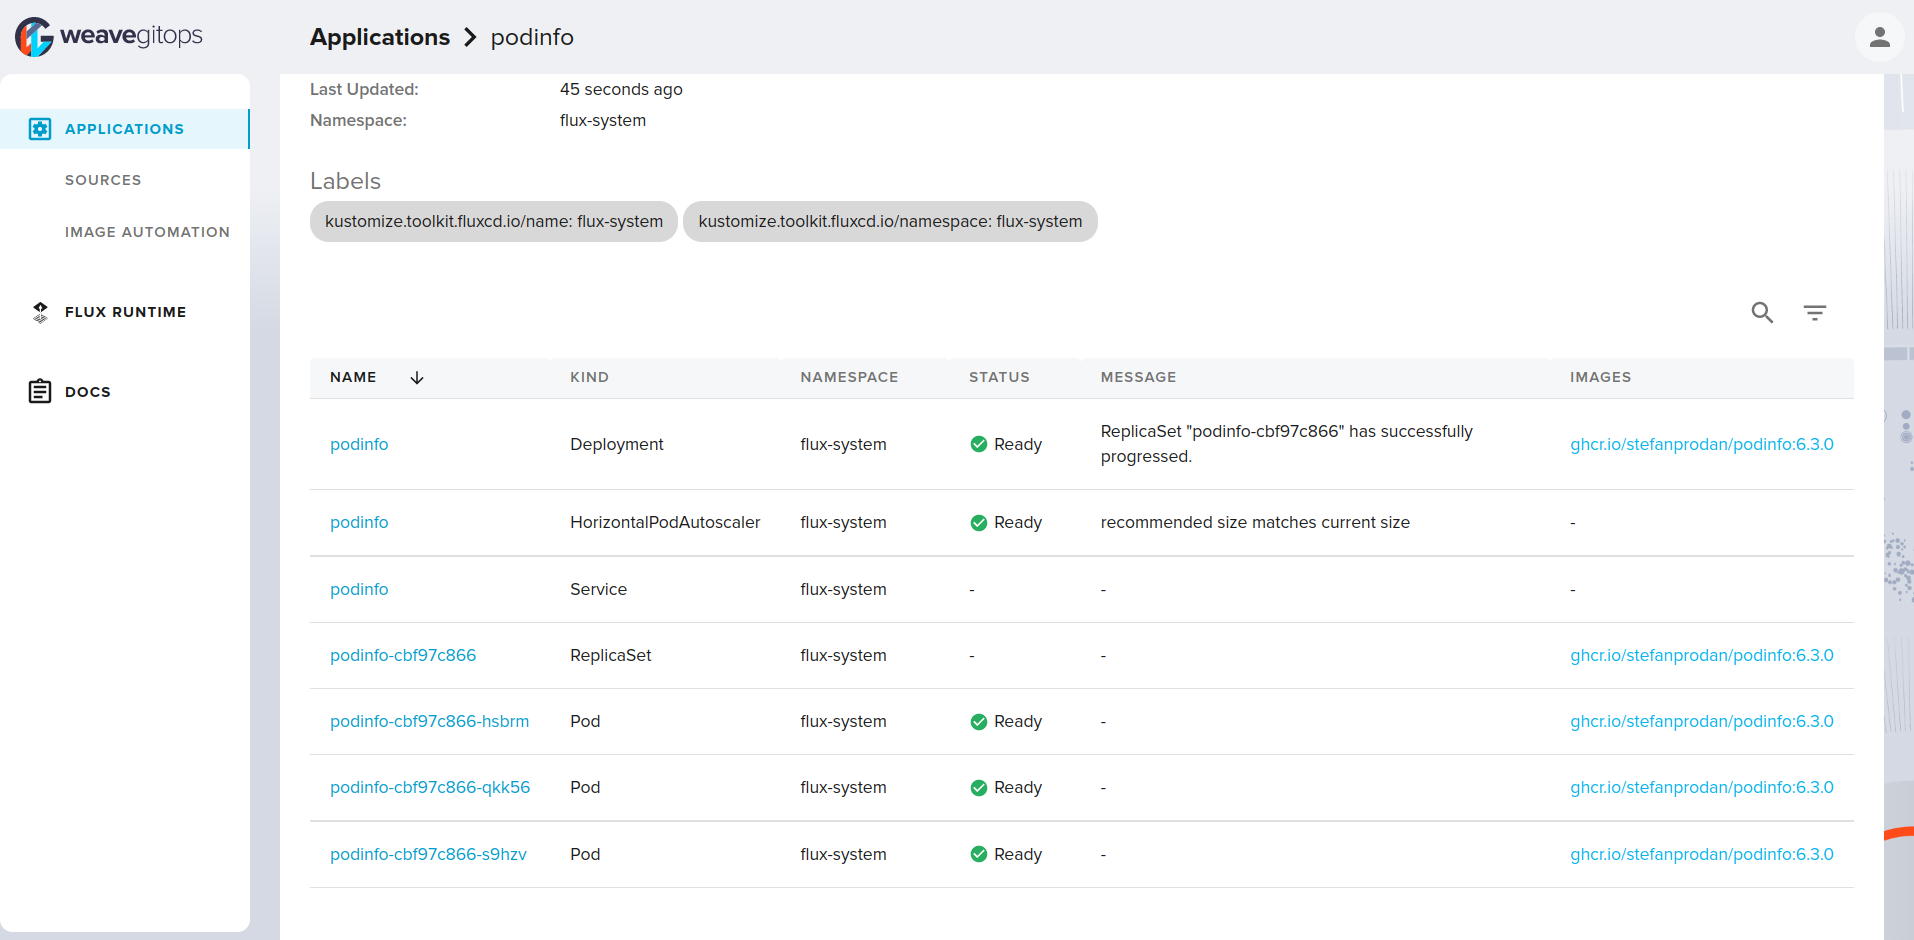The image size is (1914, 940).
Task: Sort table by Kind column header
Action: (x=589, y=377)
